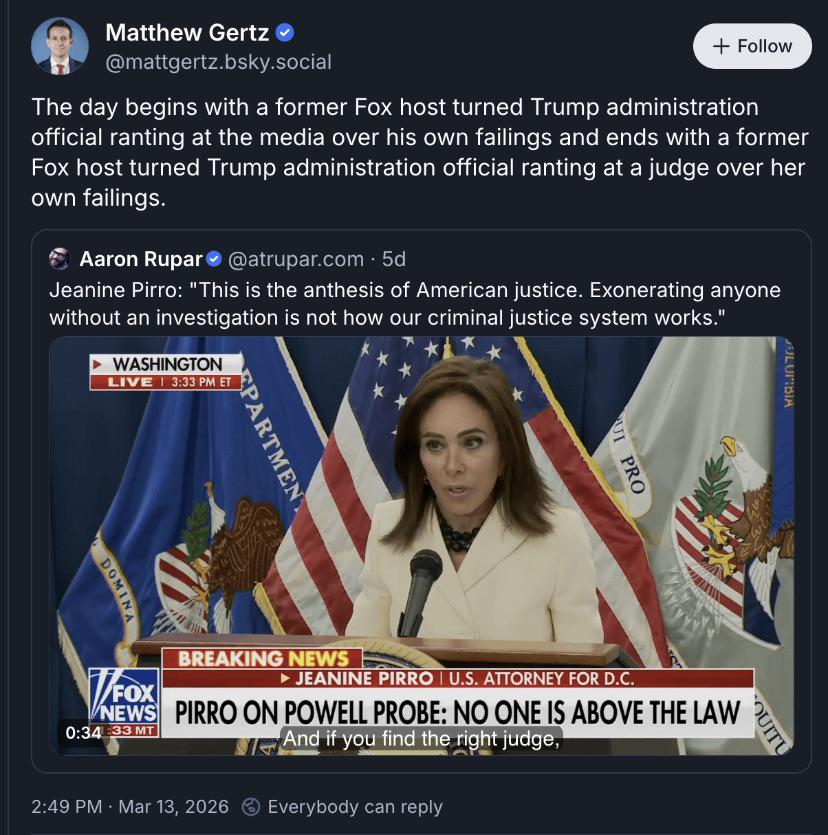Screen dimensions: 828x835
Task: Click the quoted post's 5d timestamp
Action: (x=394, y=260)
